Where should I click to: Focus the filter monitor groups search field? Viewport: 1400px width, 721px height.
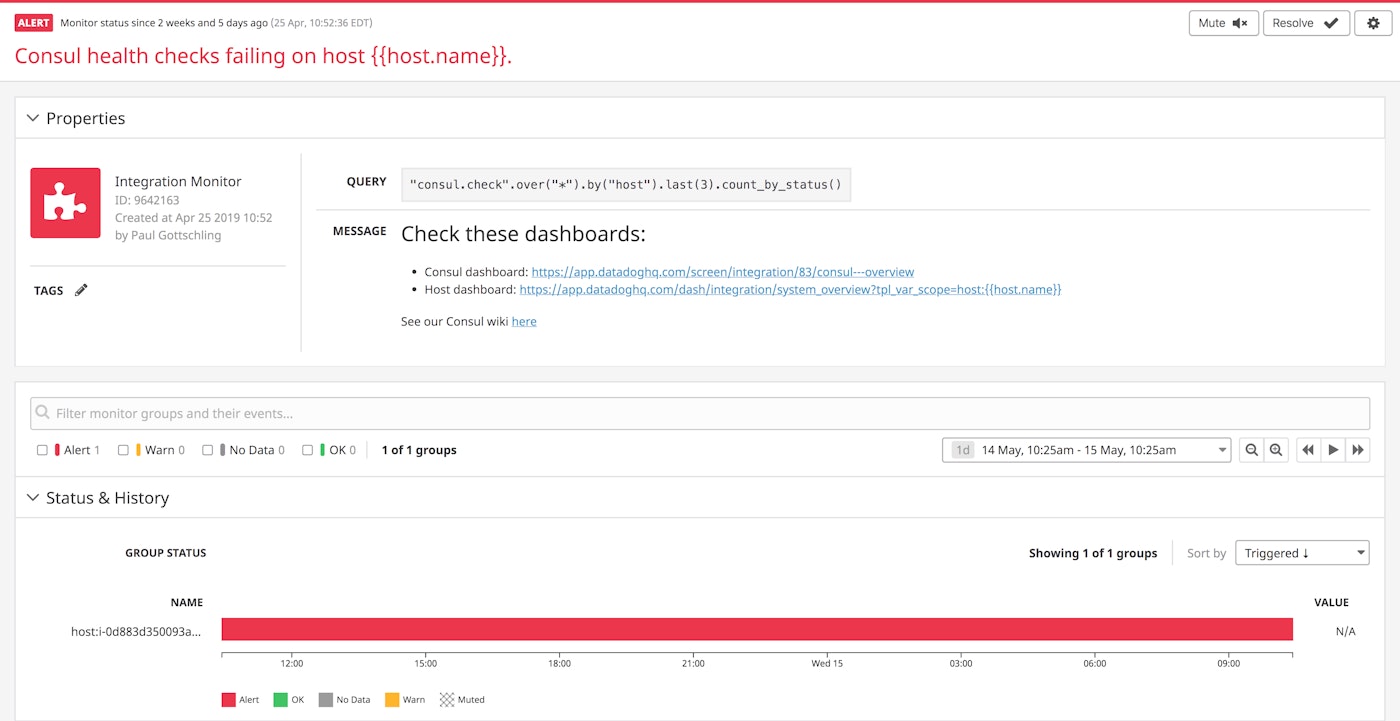tap(700, 413)
